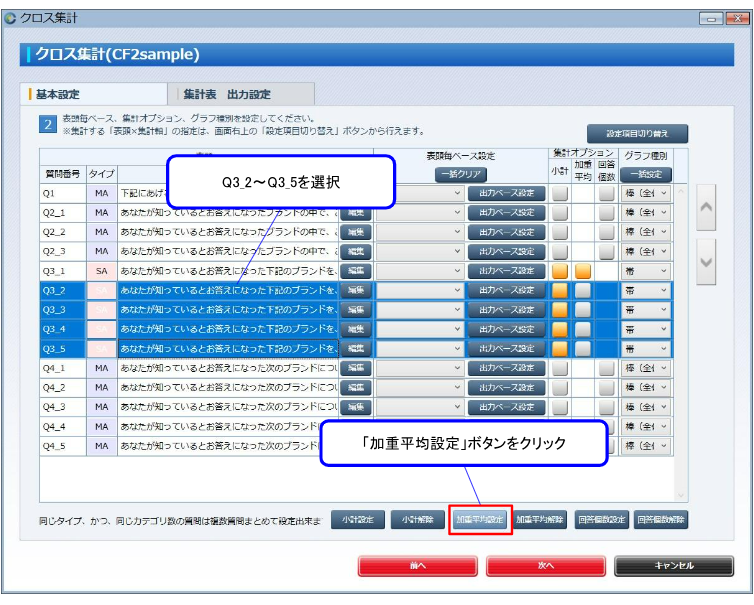Click the 編集 button for Q2_1
Viewport: 754px width, 605px height.
click(356, 213)
